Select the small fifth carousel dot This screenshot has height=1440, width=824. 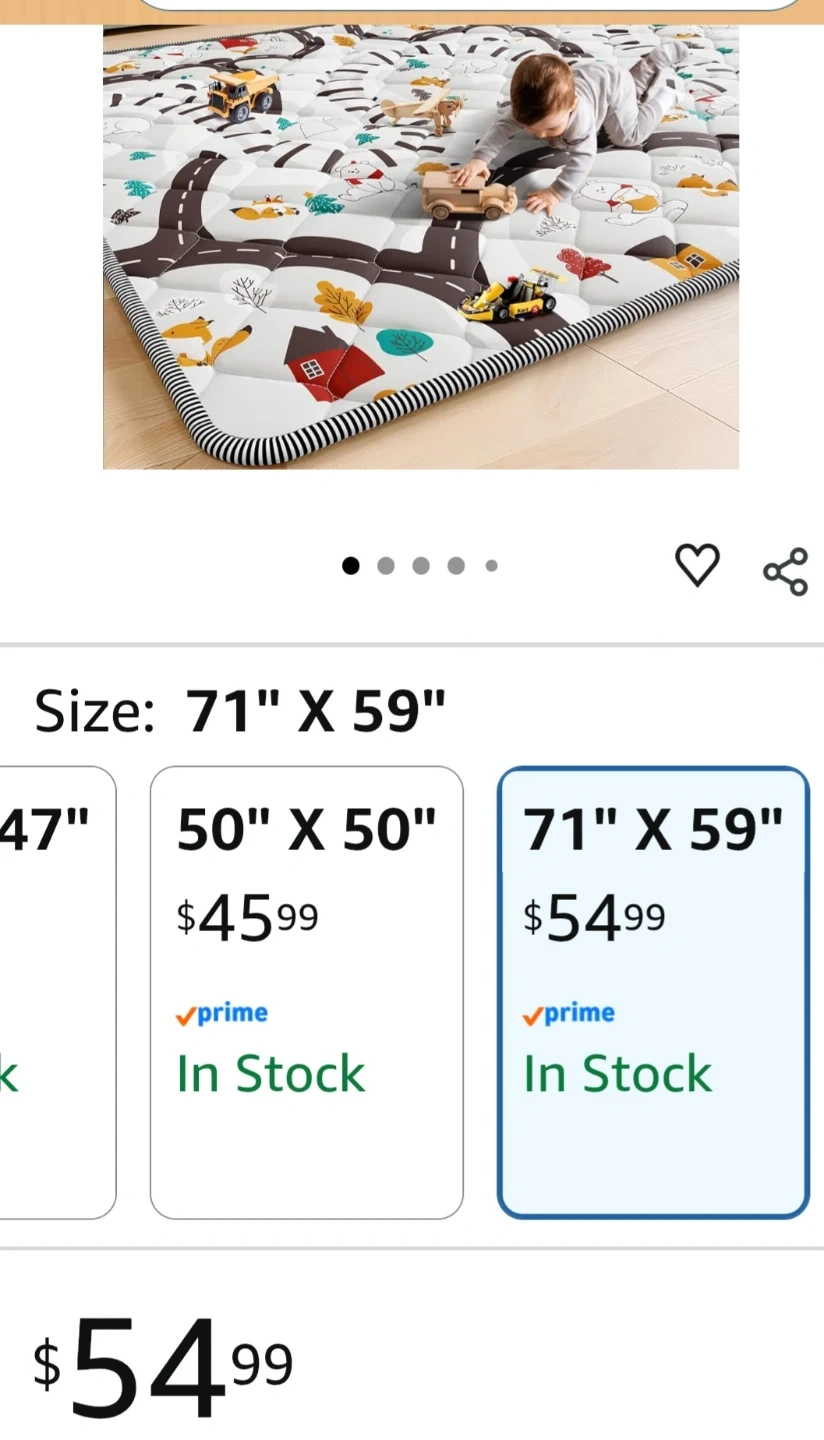[491, 566]
